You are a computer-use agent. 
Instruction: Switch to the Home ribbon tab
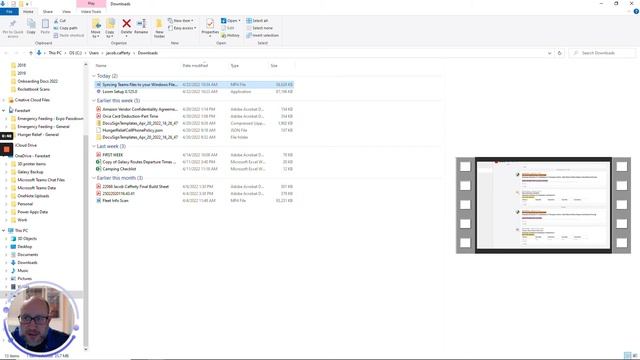click(28, 12)
